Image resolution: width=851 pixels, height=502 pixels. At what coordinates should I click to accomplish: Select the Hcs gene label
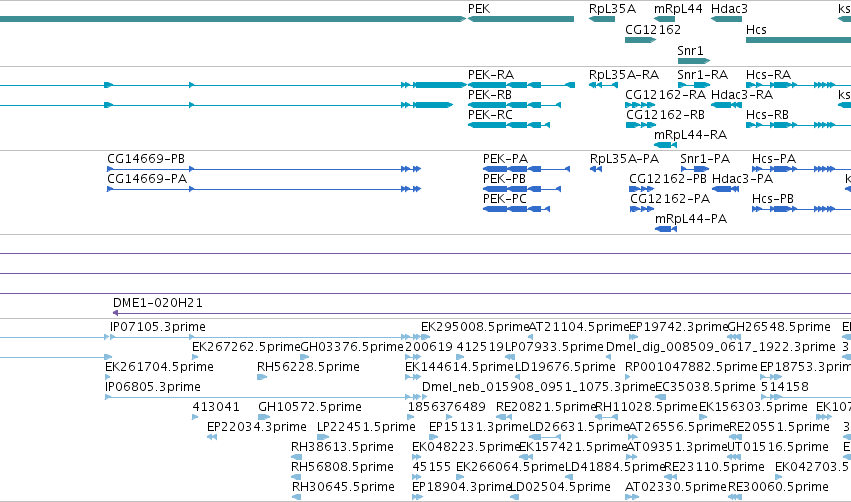click(x=756, y=30)
